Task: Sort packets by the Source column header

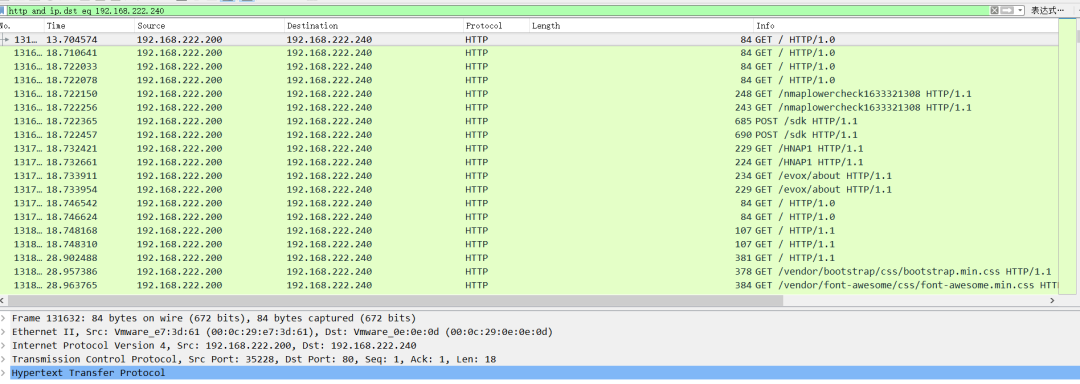Action: pyautogui.click(x=209, y=25)
